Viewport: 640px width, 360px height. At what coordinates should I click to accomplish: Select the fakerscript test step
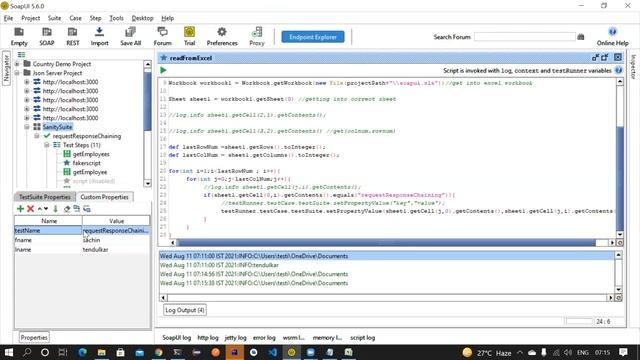[87, 163]
